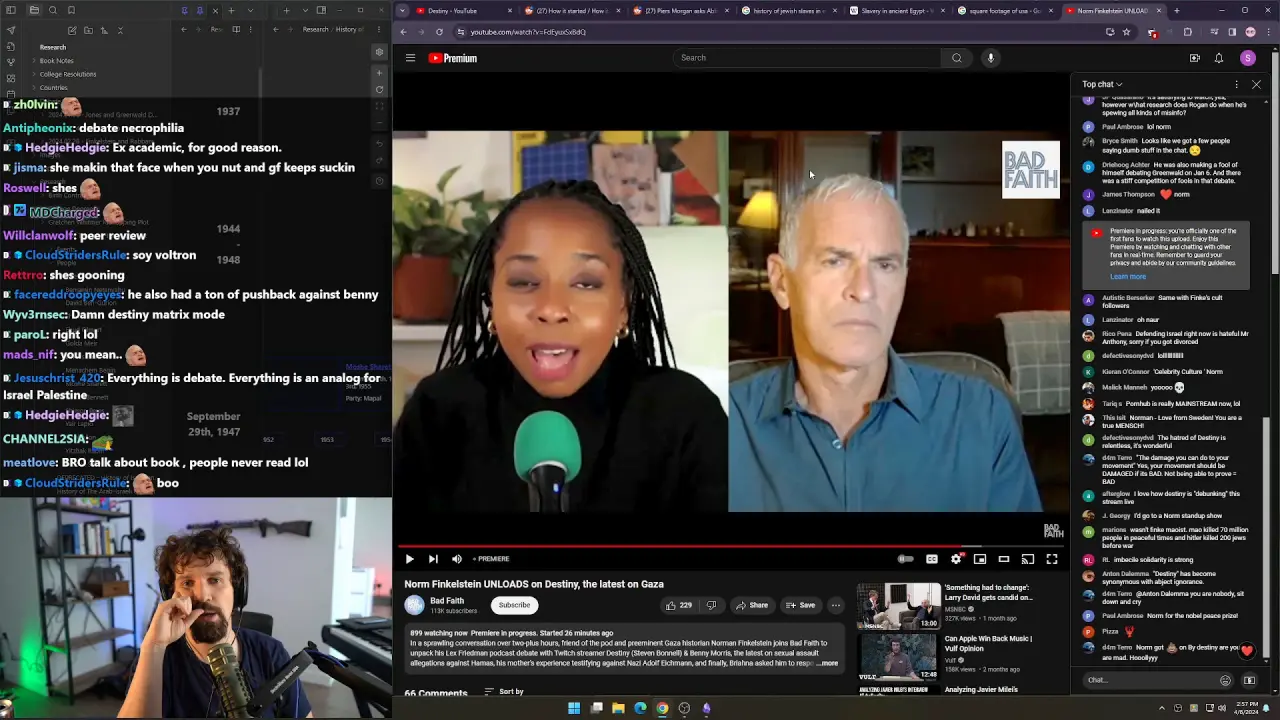Open a new Chrome tab

point(1177,11)
